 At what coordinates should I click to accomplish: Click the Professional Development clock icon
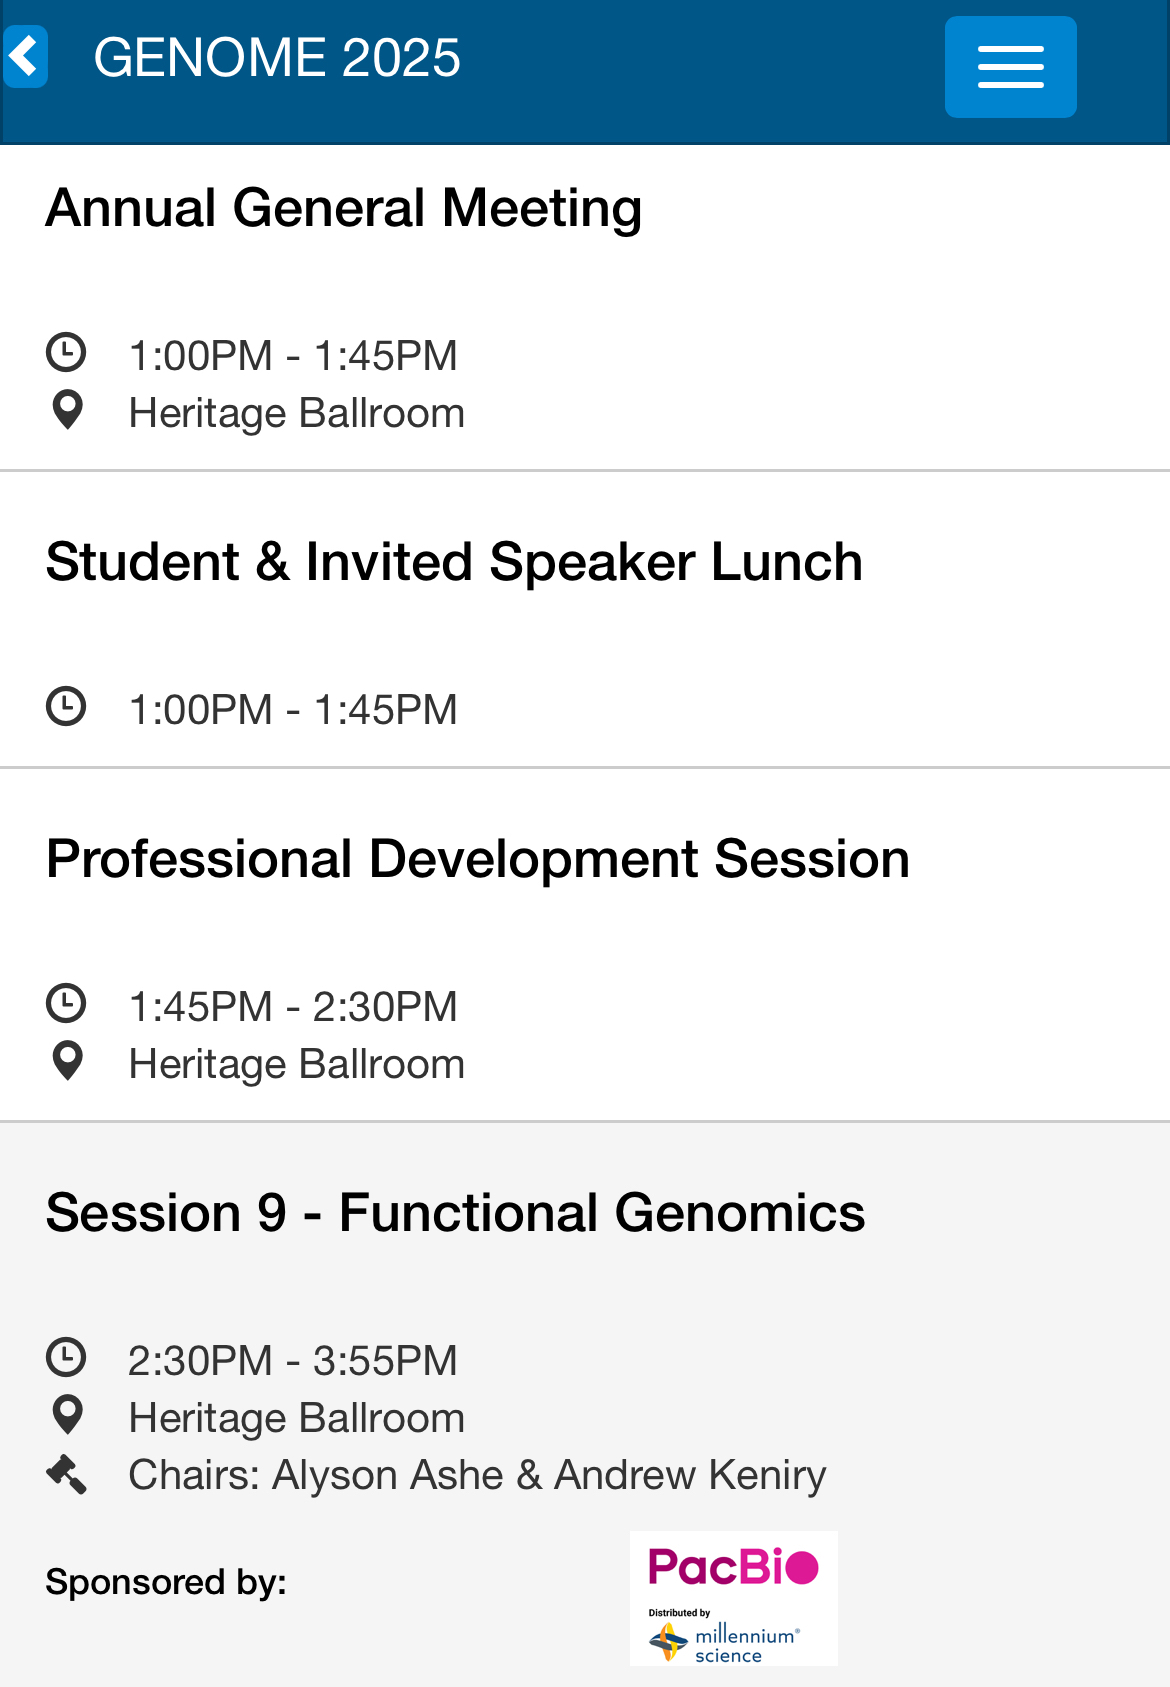(66, 1004)
